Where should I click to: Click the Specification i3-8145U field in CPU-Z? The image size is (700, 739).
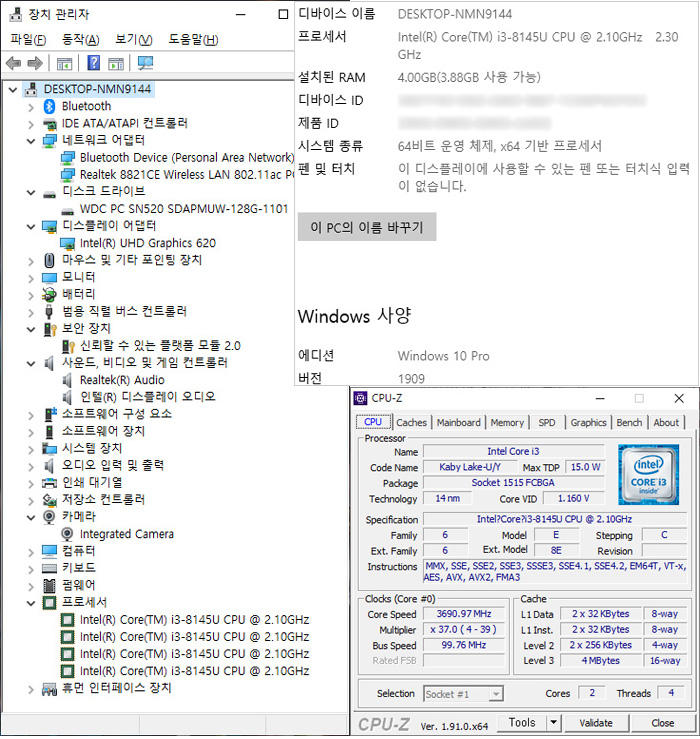pyautogui.click(x=555, y=519)
